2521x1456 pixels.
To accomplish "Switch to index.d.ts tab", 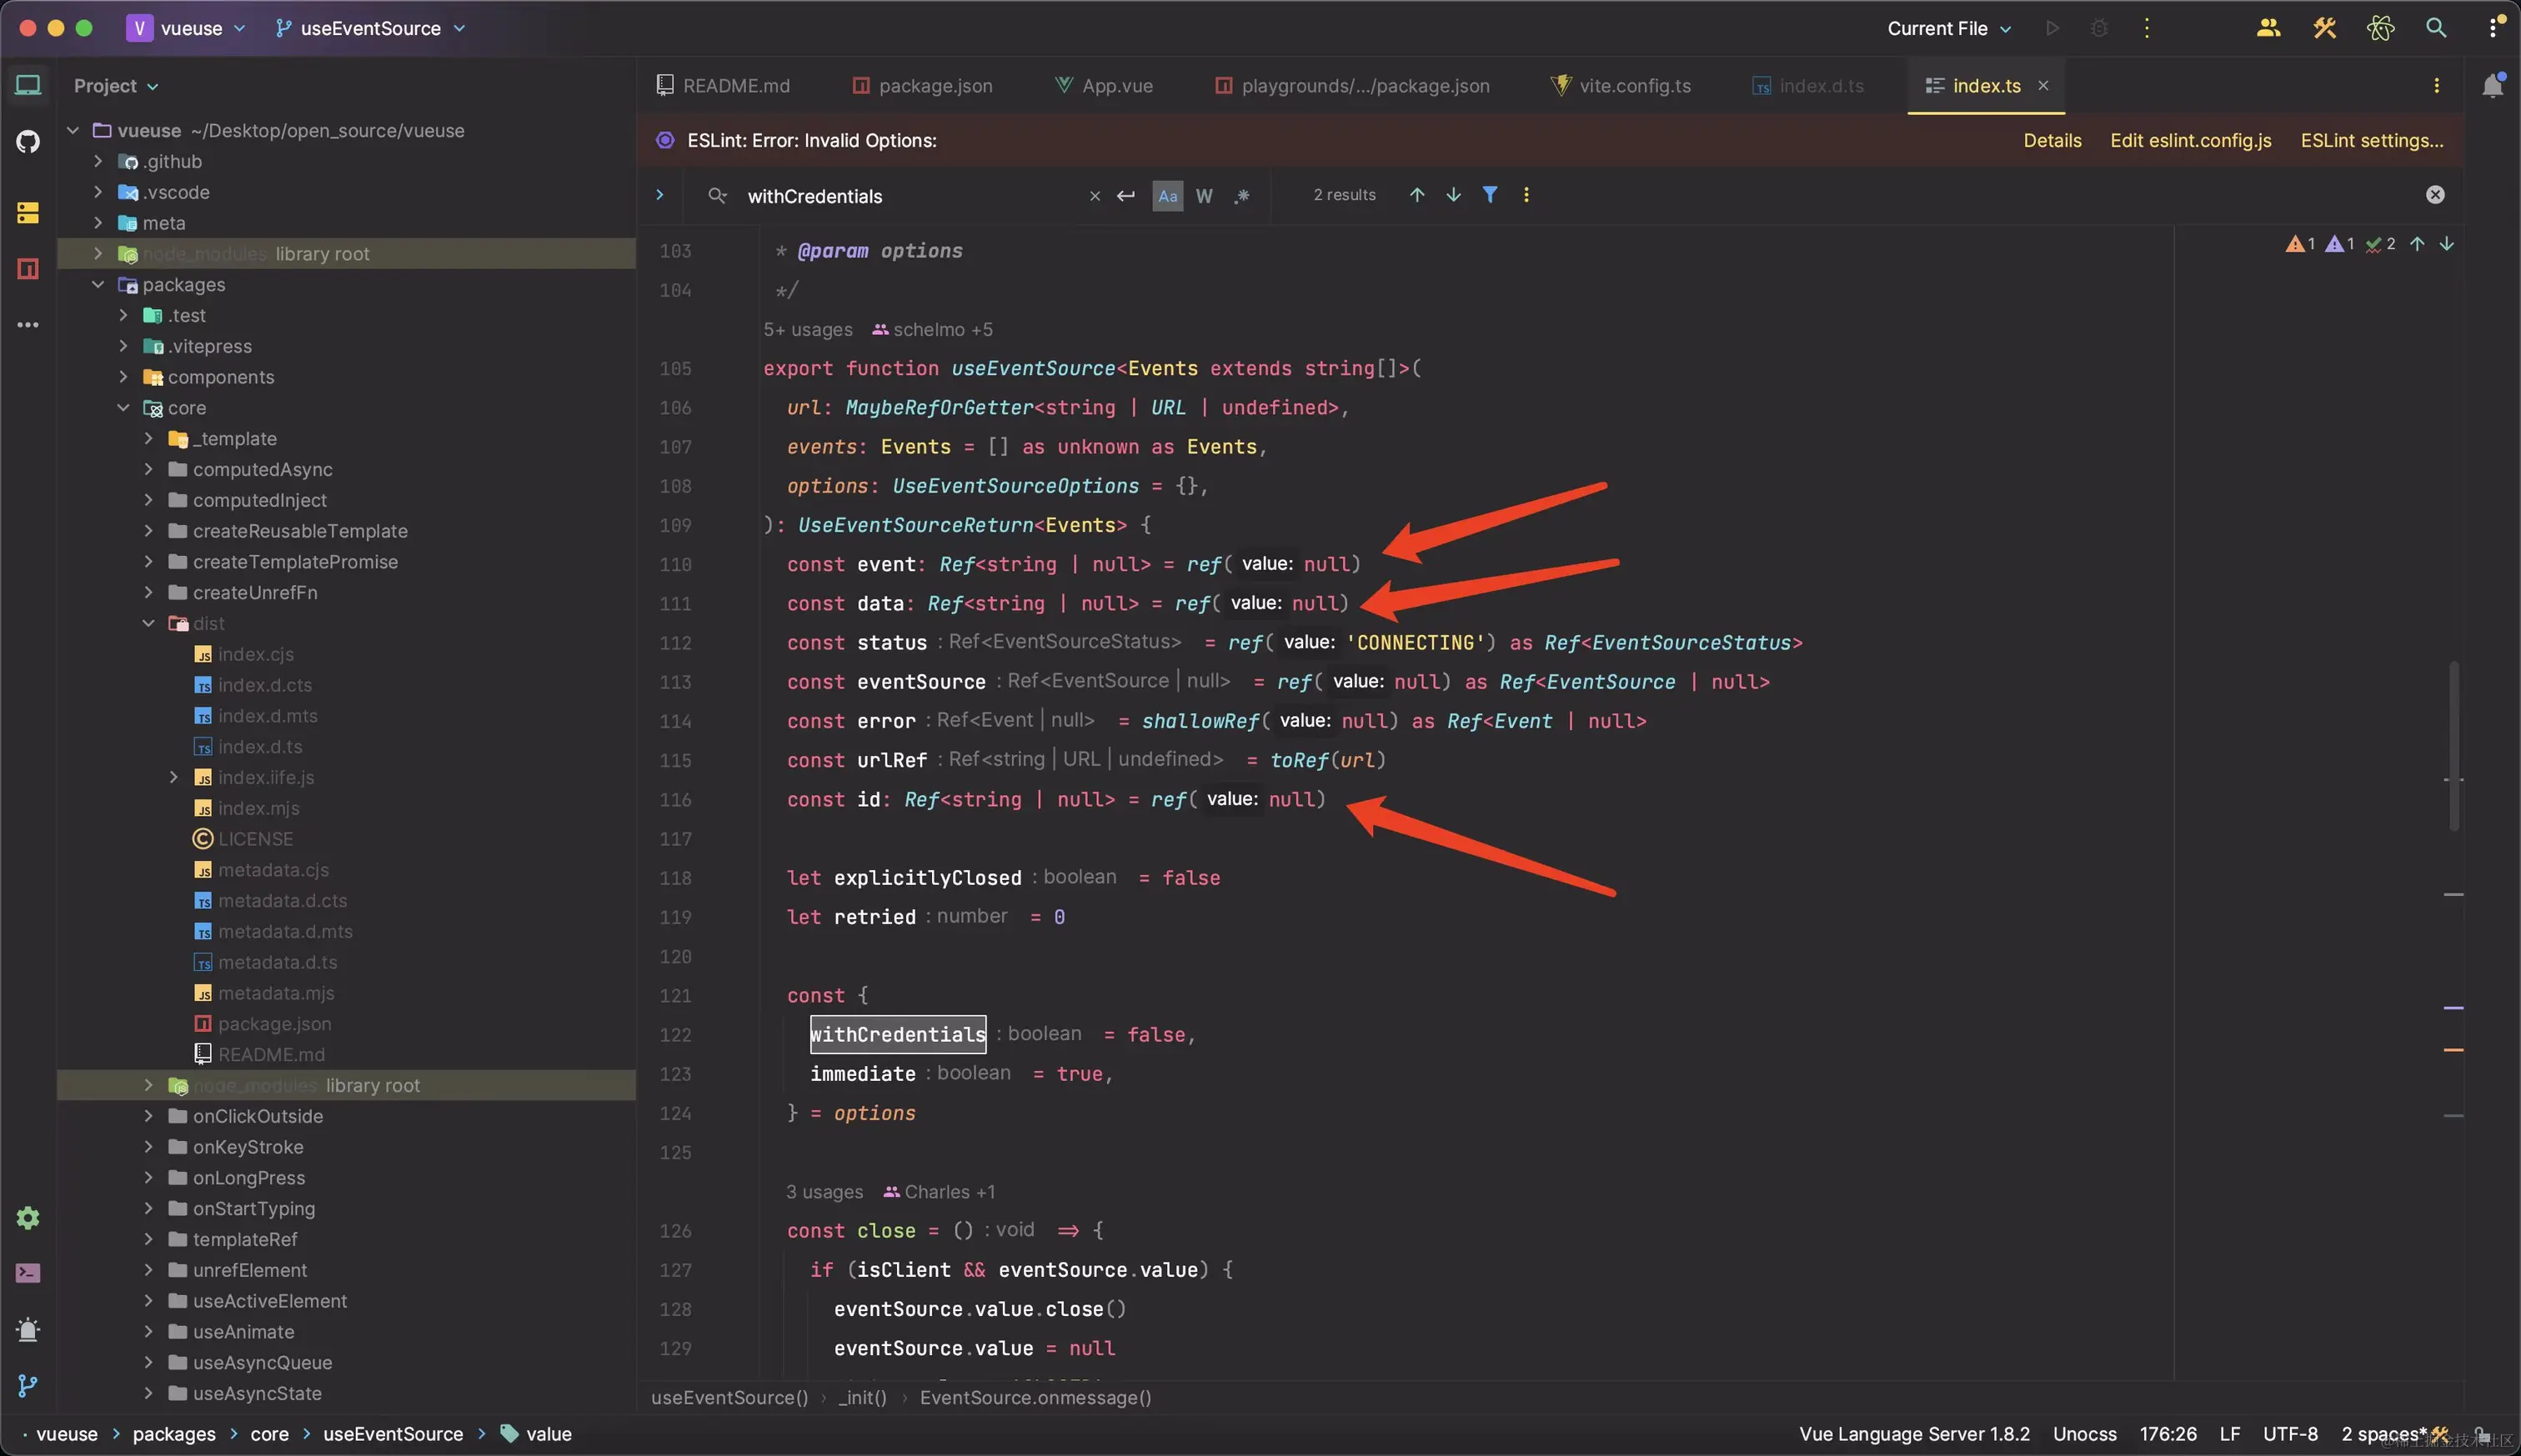I will pos(1808,86).
